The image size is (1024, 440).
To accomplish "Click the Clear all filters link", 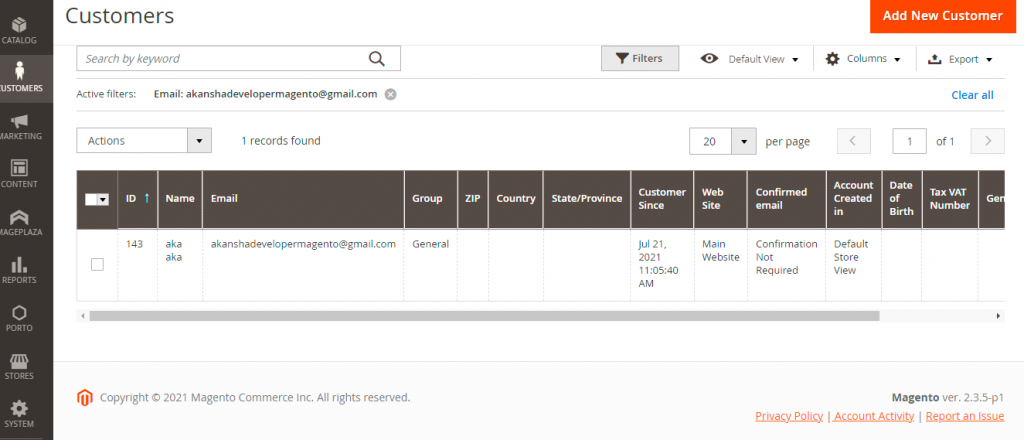I will (x=972, y=95).
